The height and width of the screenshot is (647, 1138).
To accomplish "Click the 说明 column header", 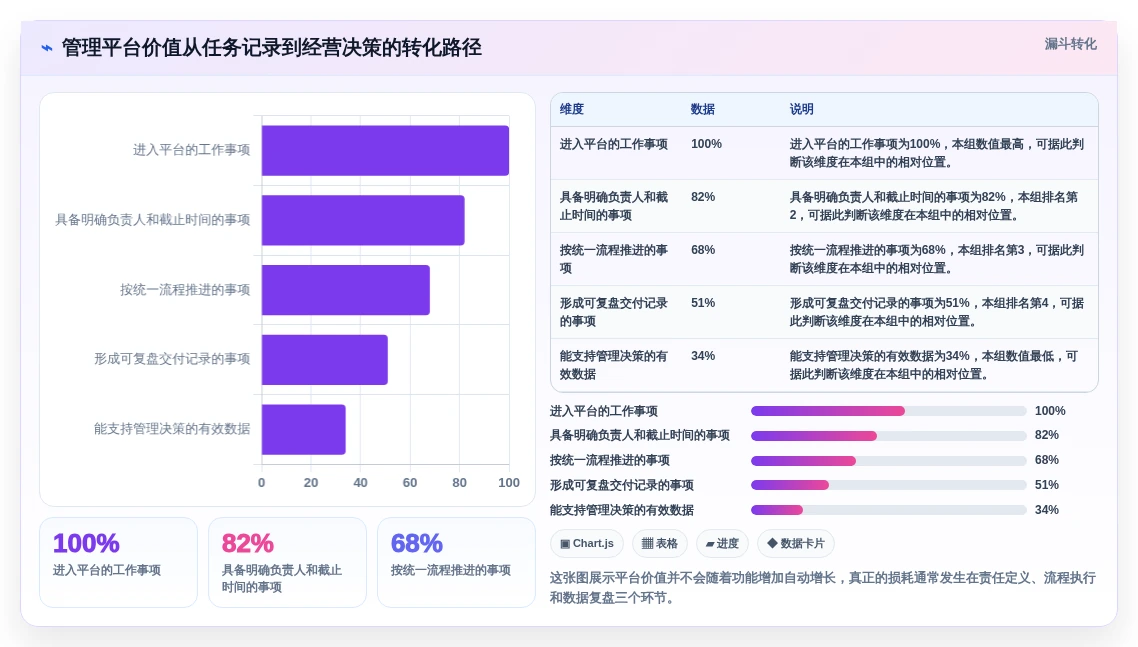I will [801, 109].
